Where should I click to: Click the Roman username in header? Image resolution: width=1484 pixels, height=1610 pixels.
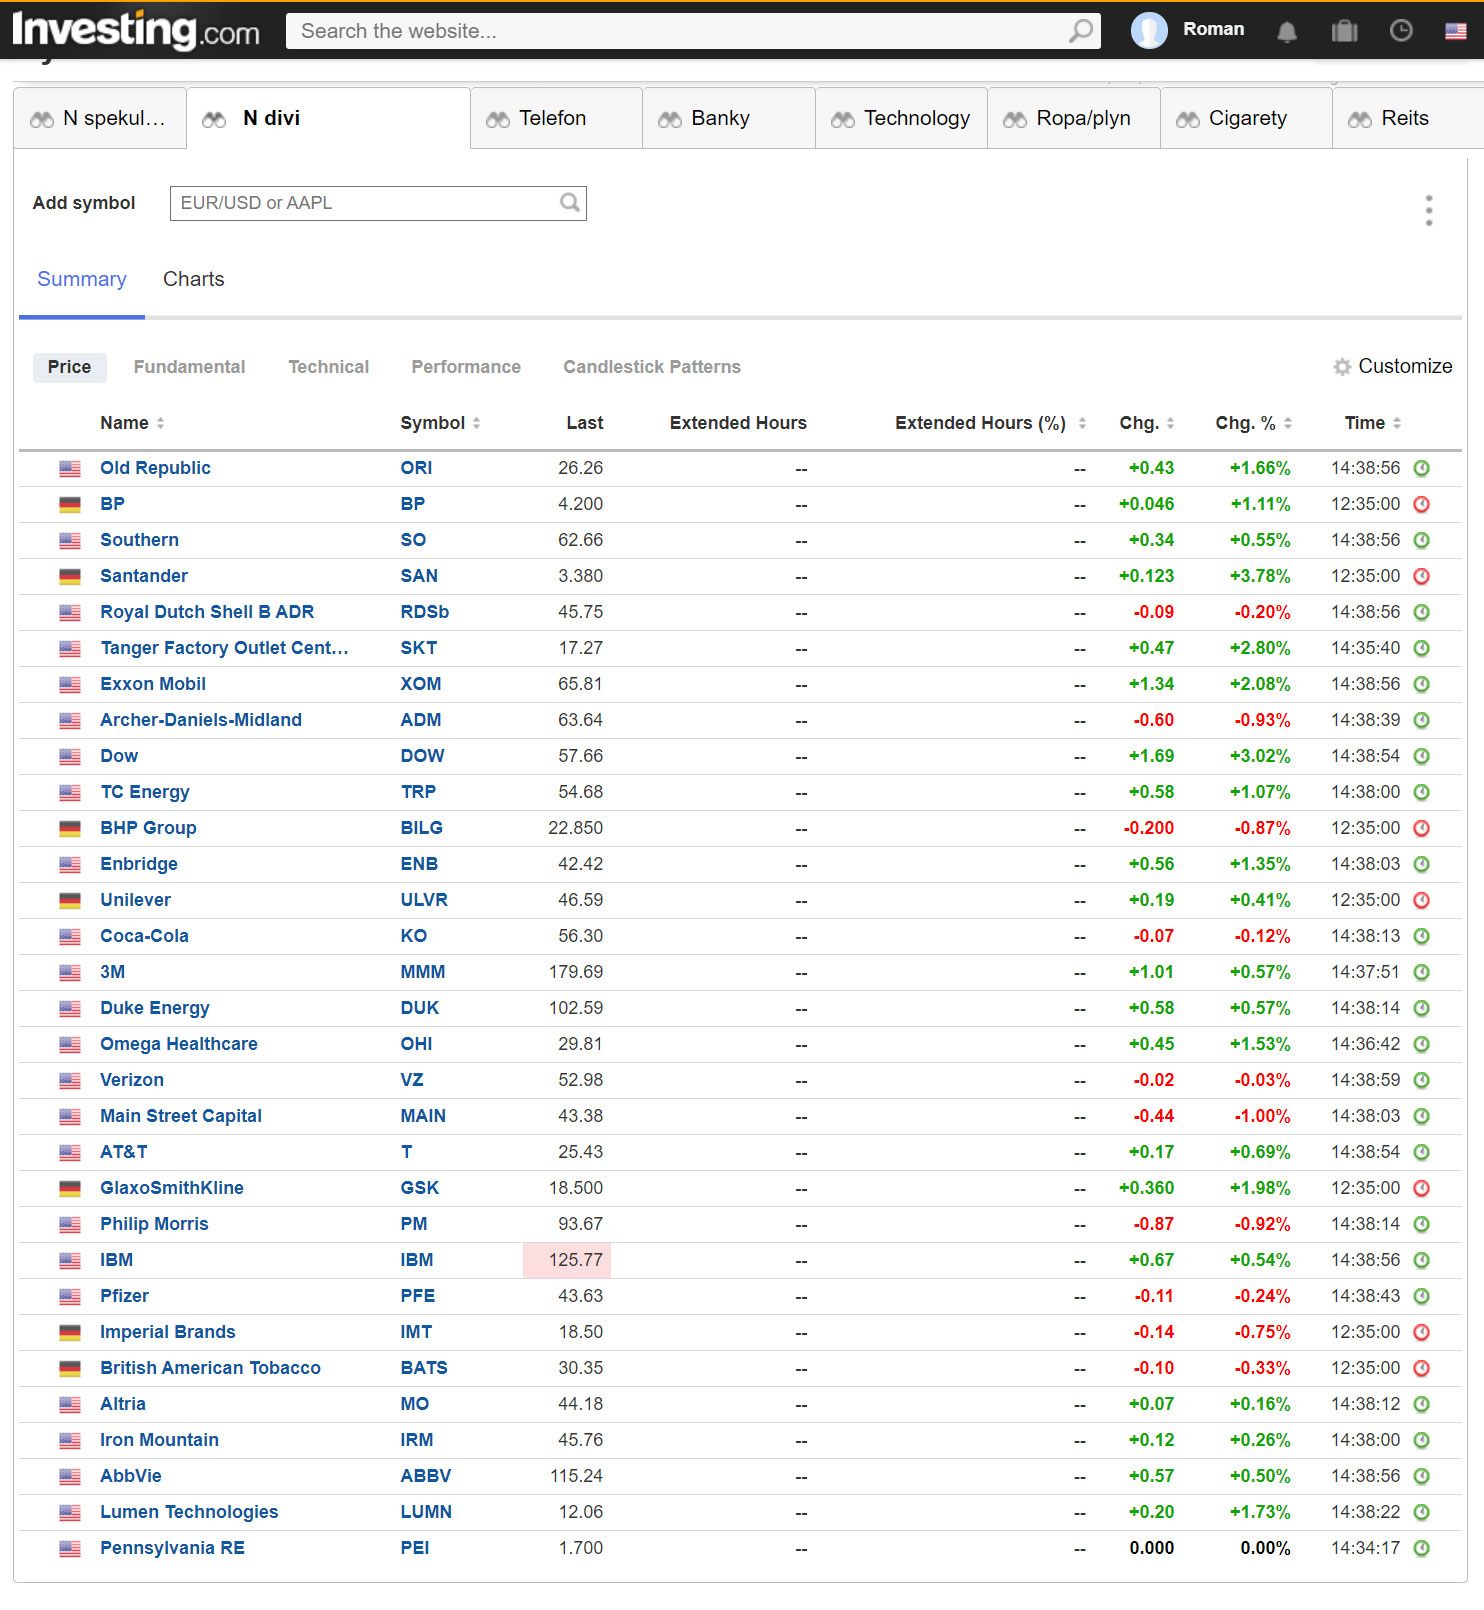(1213, 29)
